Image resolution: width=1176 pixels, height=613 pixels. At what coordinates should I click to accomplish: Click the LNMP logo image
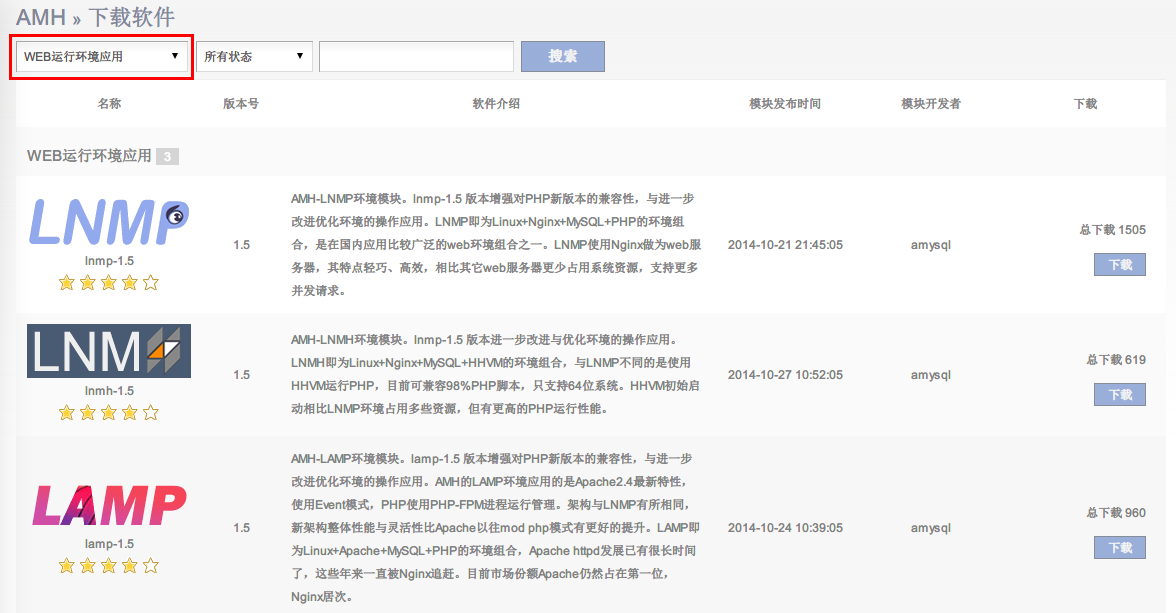coord(109,222)
